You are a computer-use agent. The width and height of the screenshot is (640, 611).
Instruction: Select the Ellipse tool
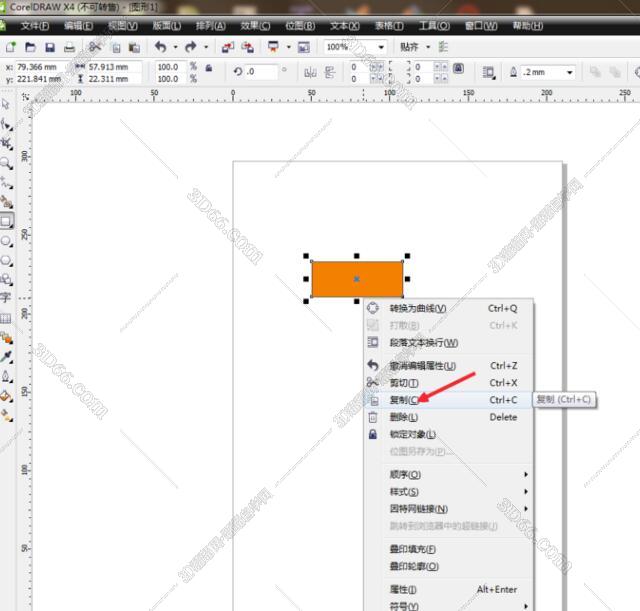click(x=6, y=240)
